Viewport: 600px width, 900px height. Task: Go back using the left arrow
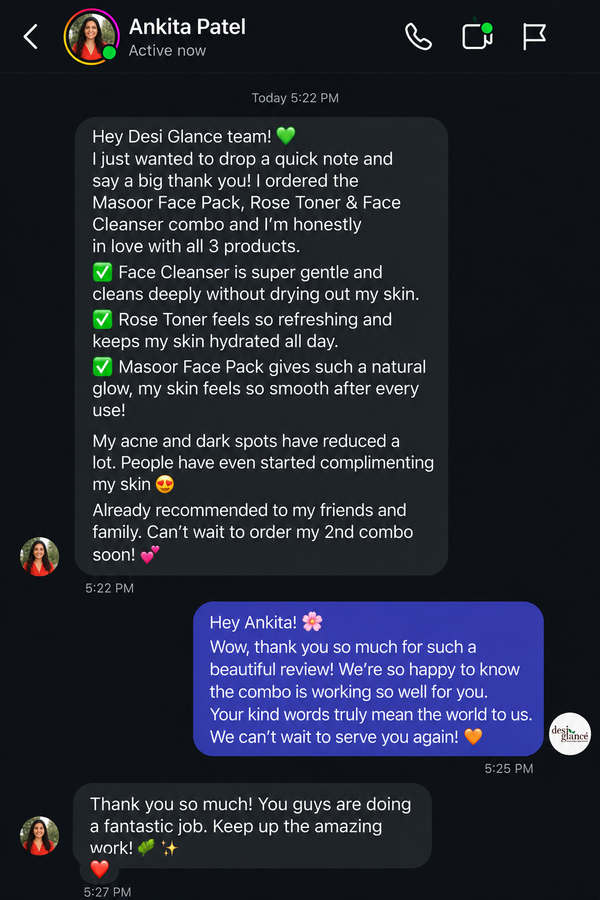[30, 37]
